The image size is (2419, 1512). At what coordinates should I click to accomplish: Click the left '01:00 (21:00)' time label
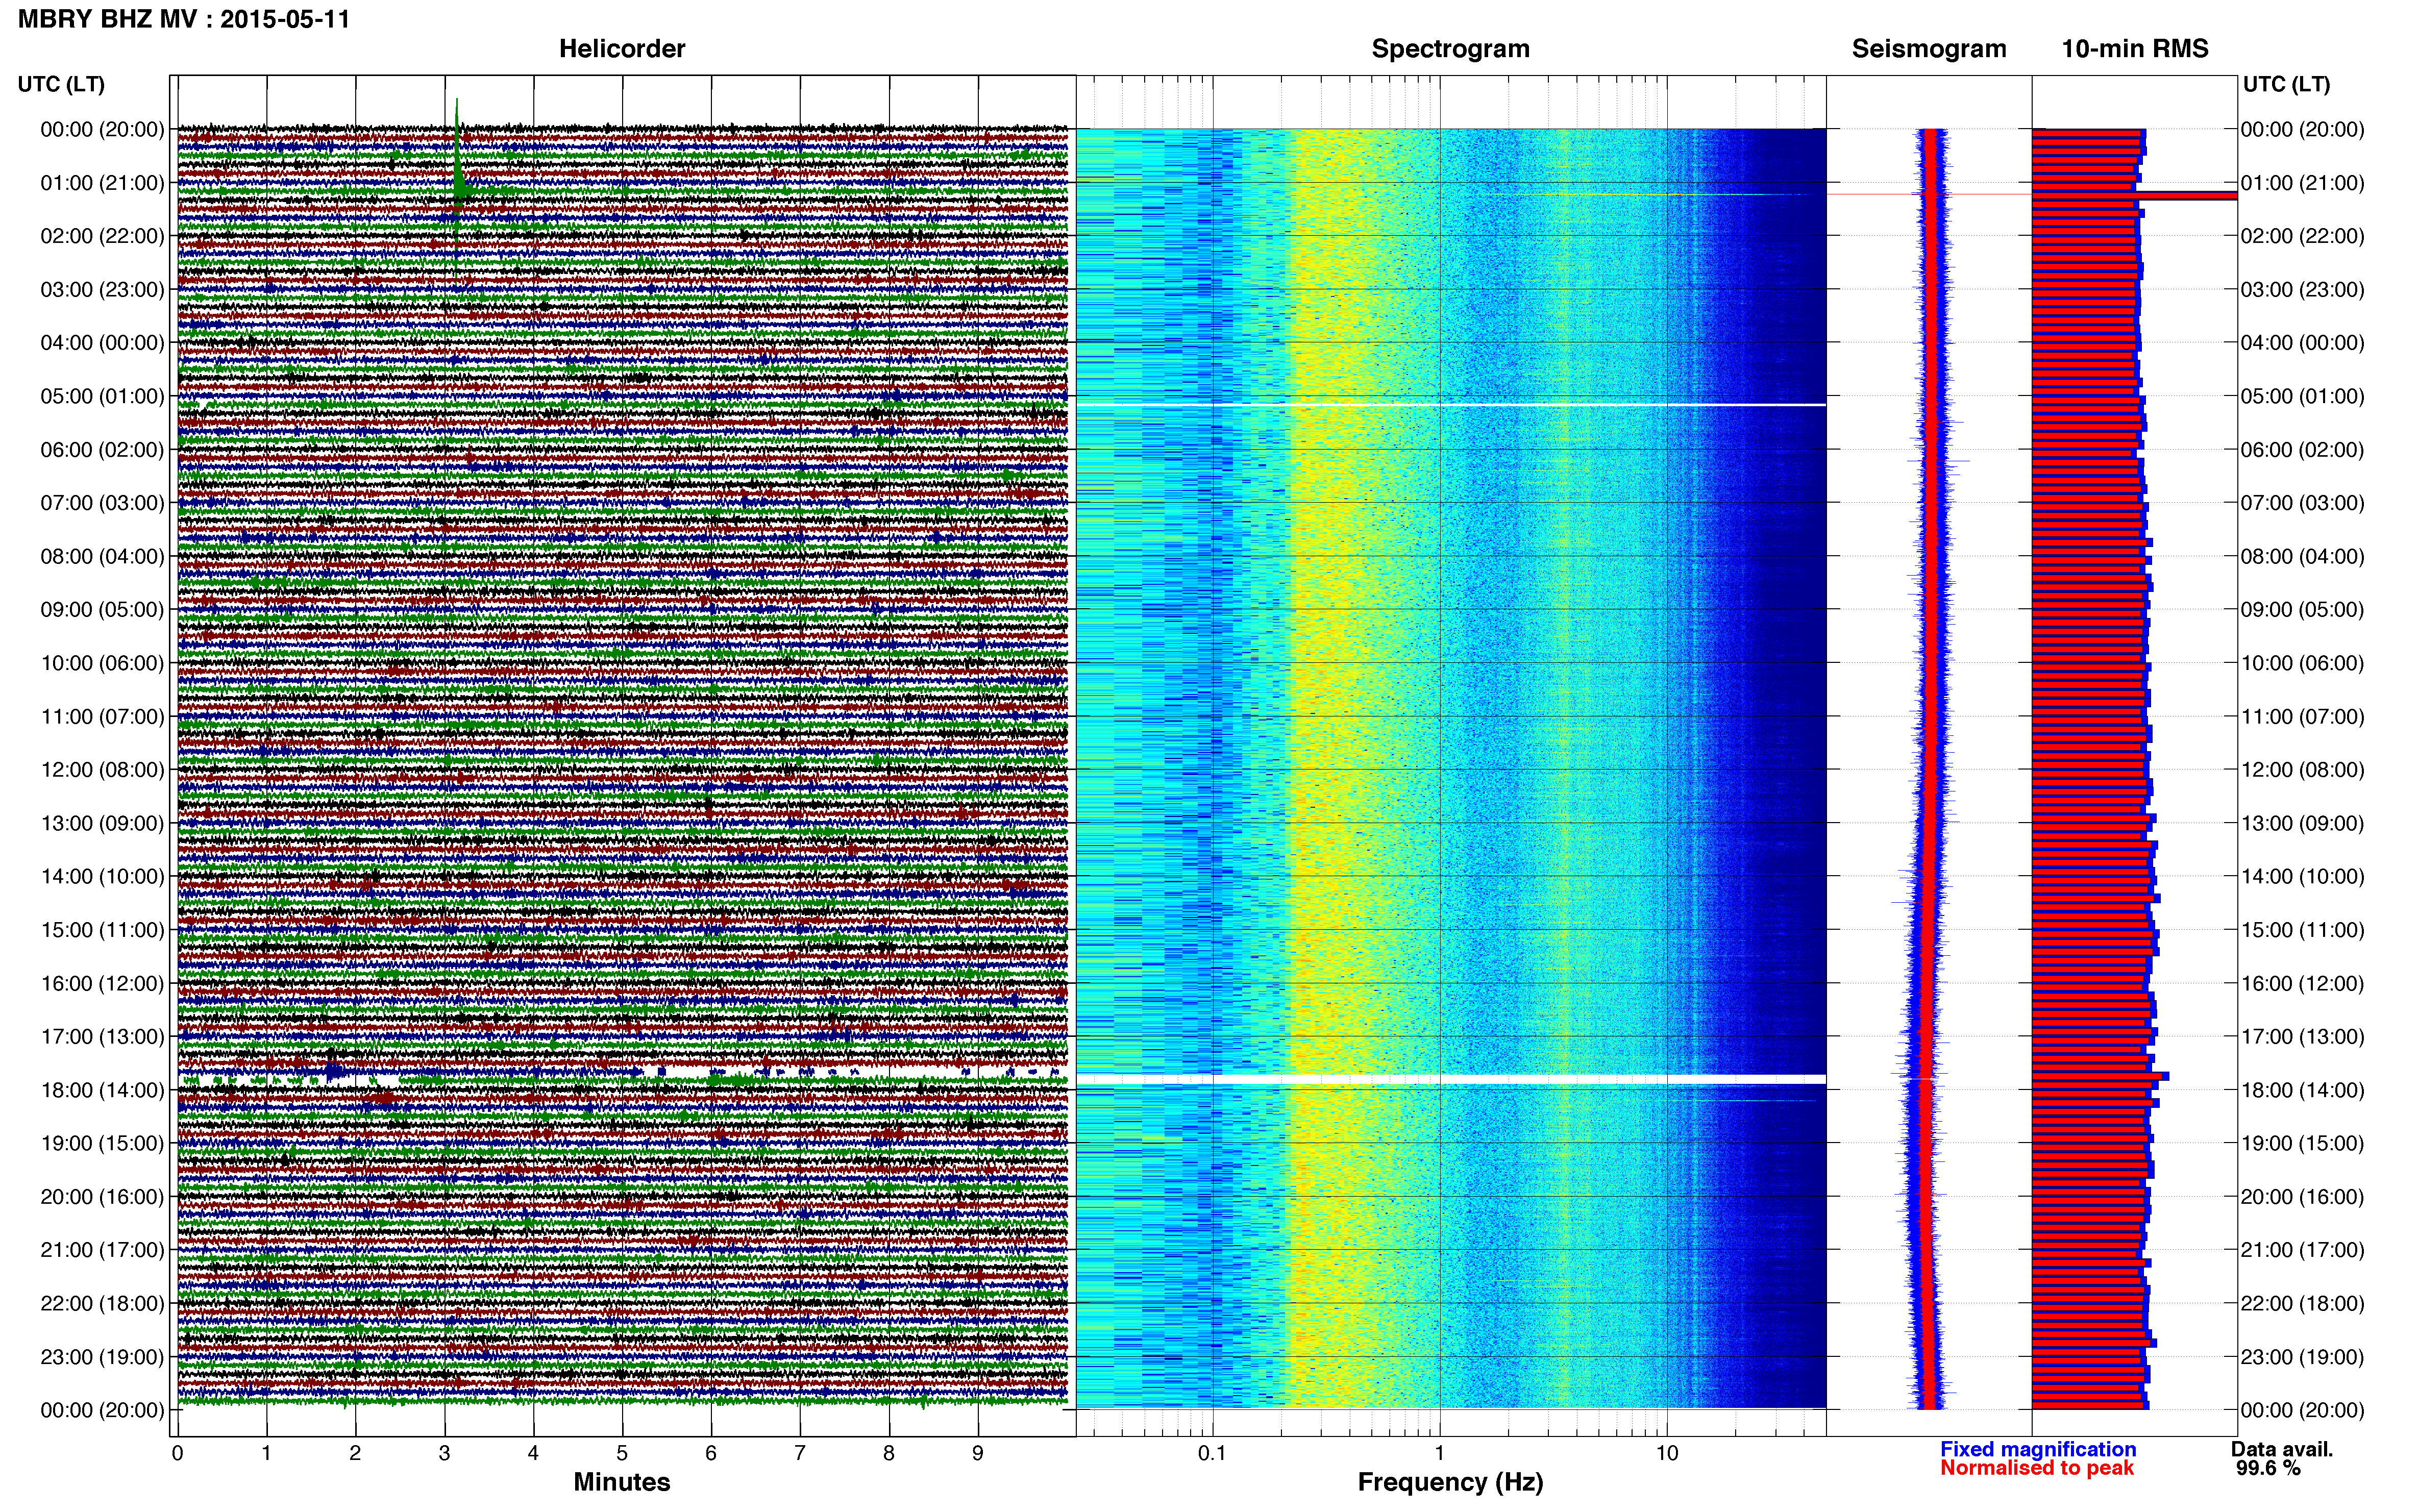coord(102,183)
